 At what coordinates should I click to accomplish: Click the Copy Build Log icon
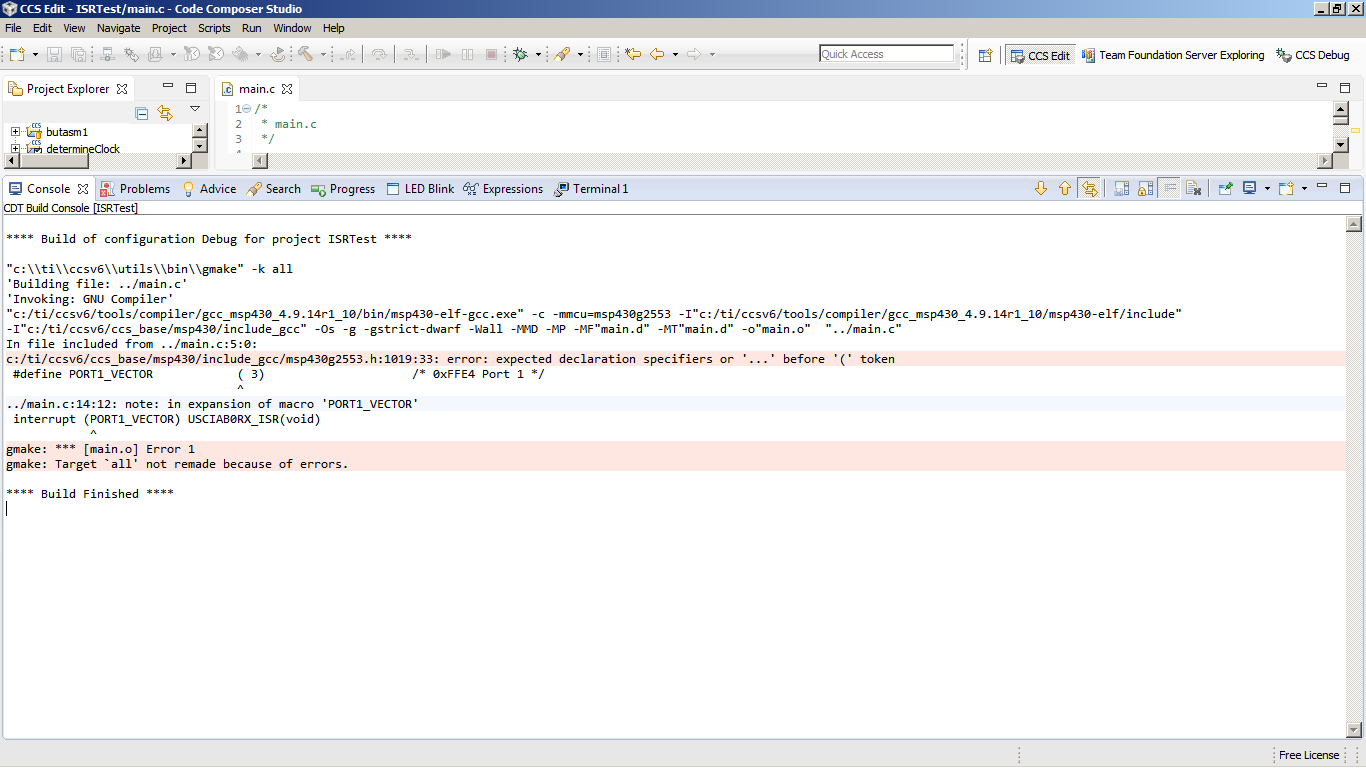point(1121,188)
